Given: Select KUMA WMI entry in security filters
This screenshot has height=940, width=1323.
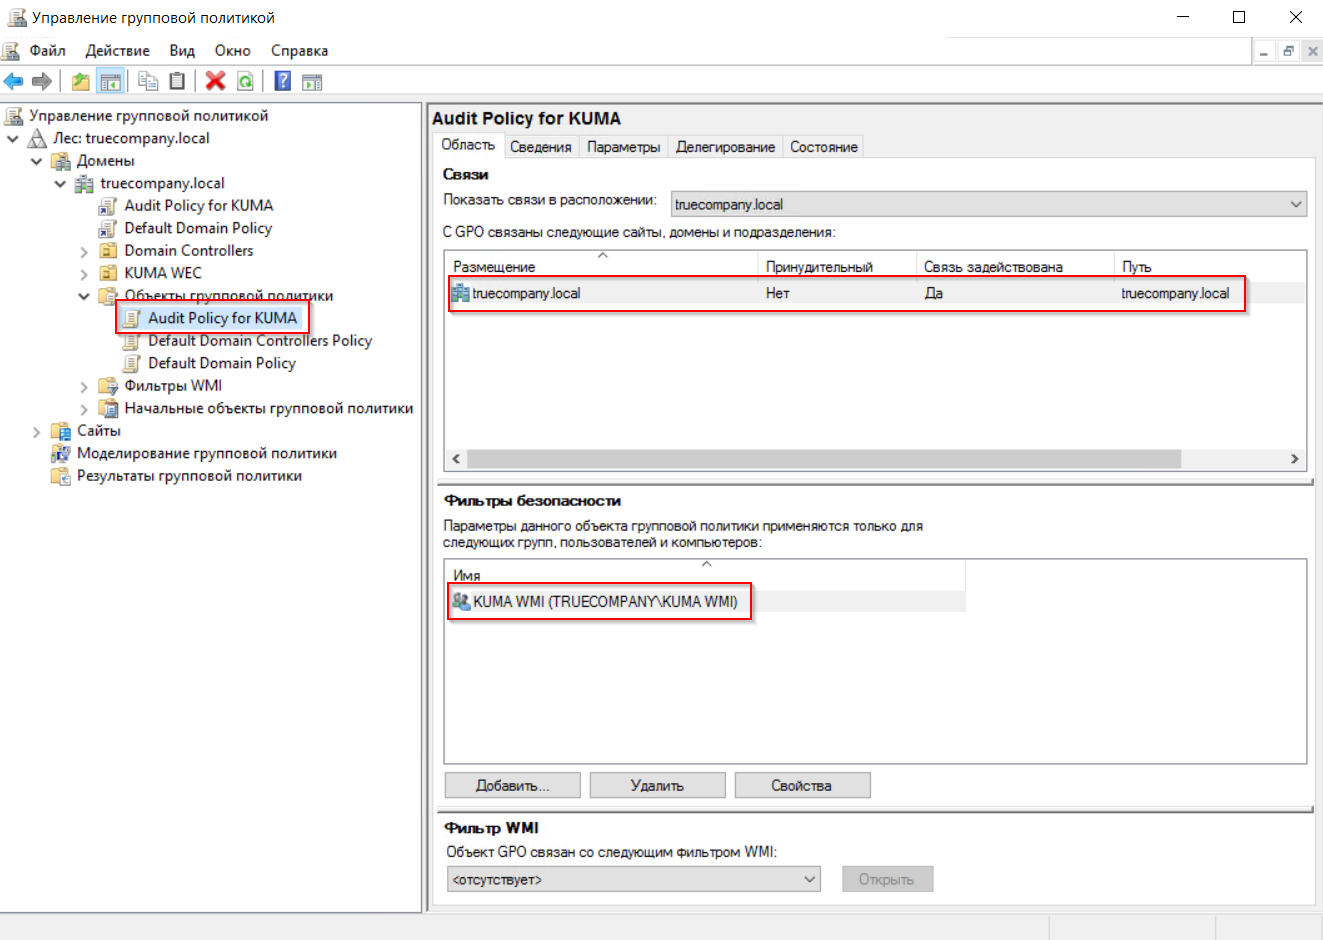Looking at the screenshot, I should click(x=605, y=601).
